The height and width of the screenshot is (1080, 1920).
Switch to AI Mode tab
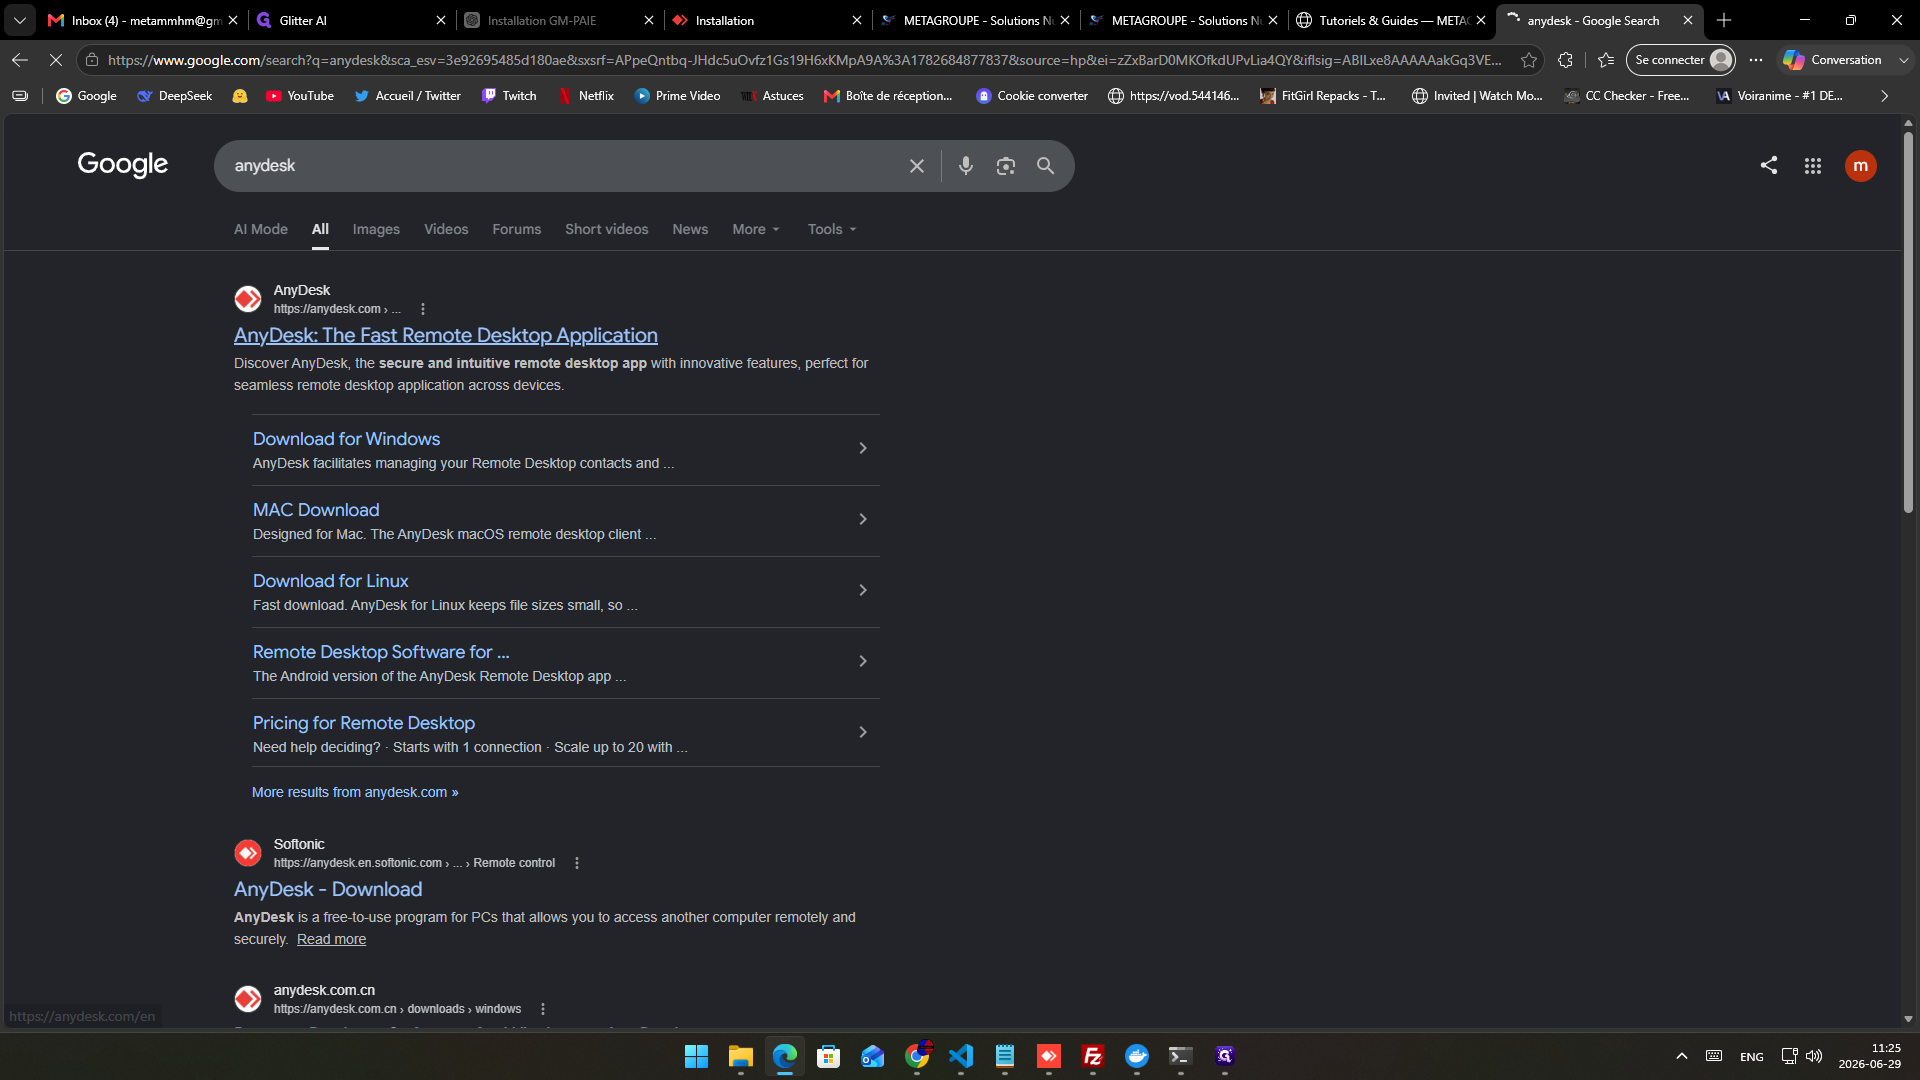click(261, 229)
